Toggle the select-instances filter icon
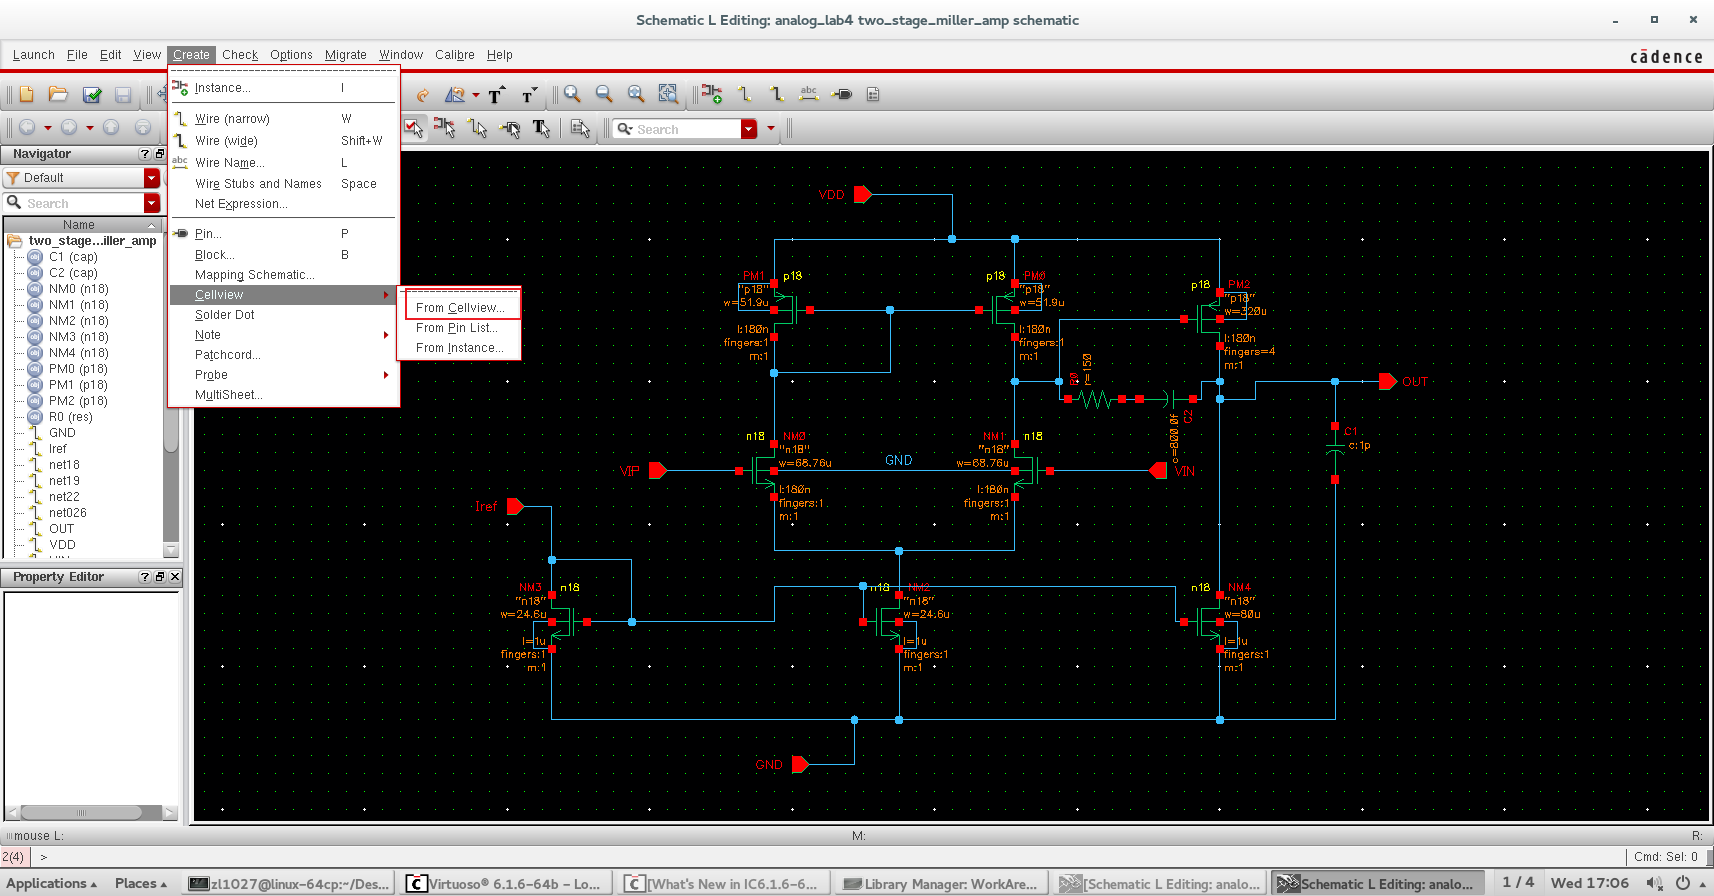1714x896 pixels. (445, 128)
